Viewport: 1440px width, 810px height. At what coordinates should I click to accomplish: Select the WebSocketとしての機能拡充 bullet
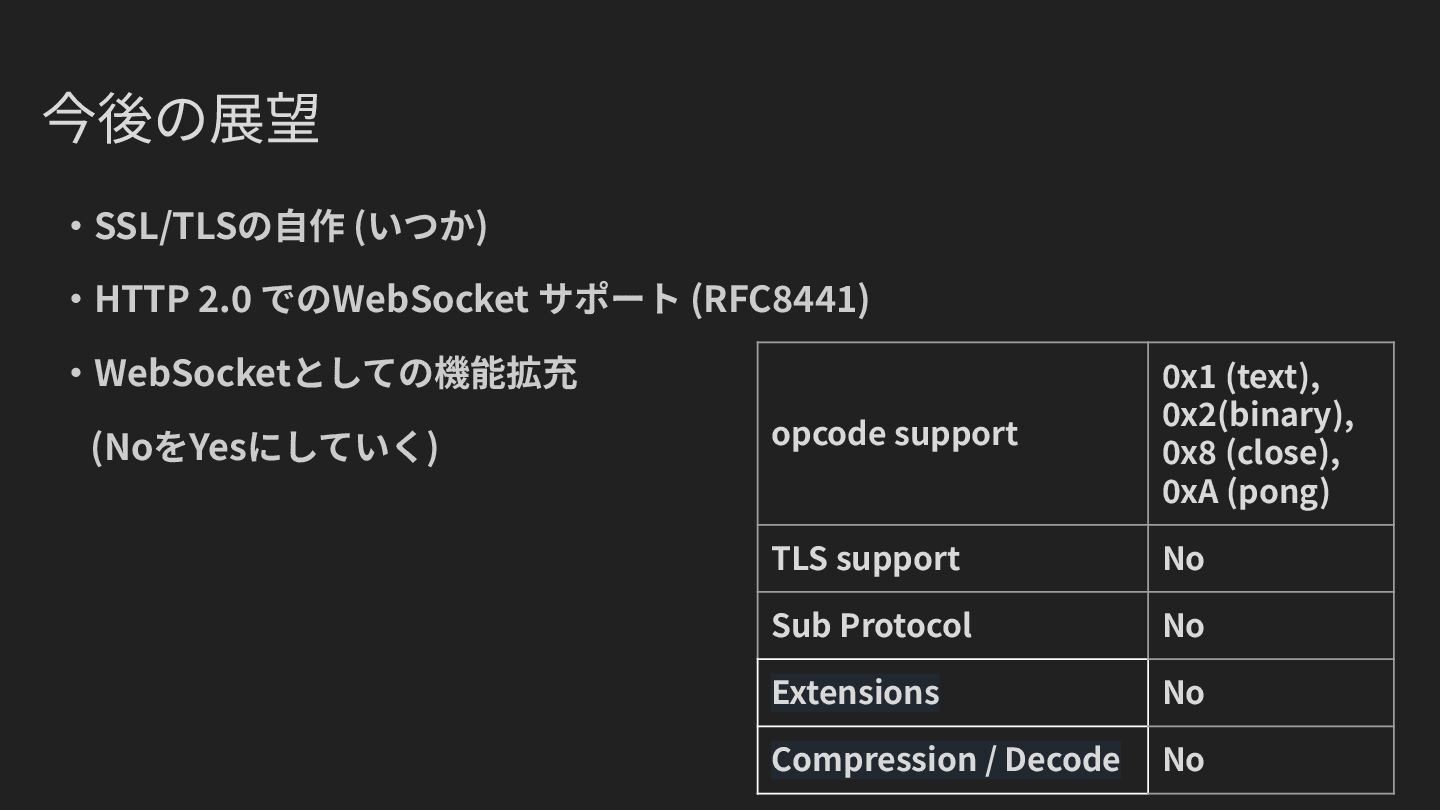click(335, 374)
